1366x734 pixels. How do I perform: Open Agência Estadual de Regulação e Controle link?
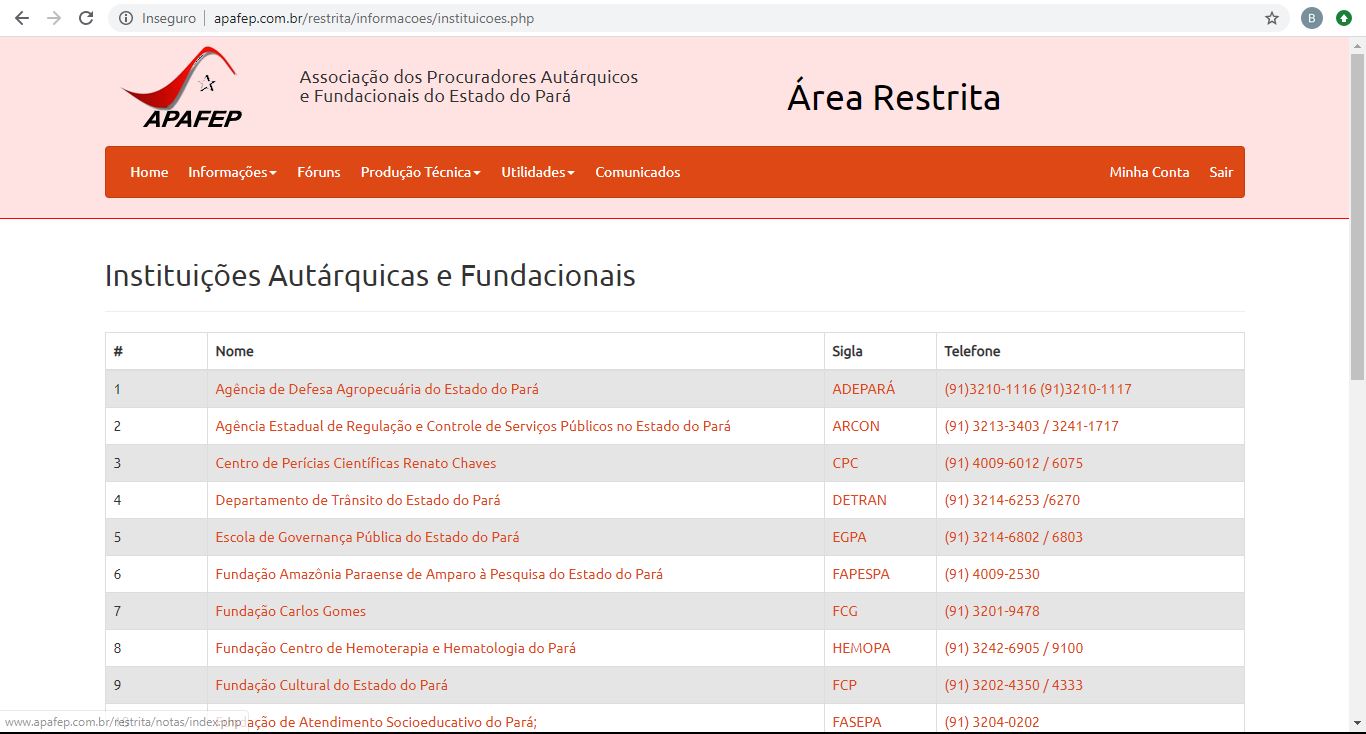click(473, 426)
